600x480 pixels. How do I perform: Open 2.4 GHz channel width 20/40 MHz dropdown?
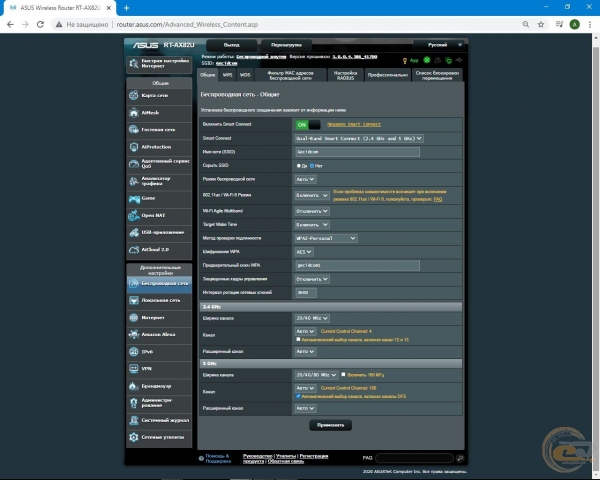pos(312,318)
